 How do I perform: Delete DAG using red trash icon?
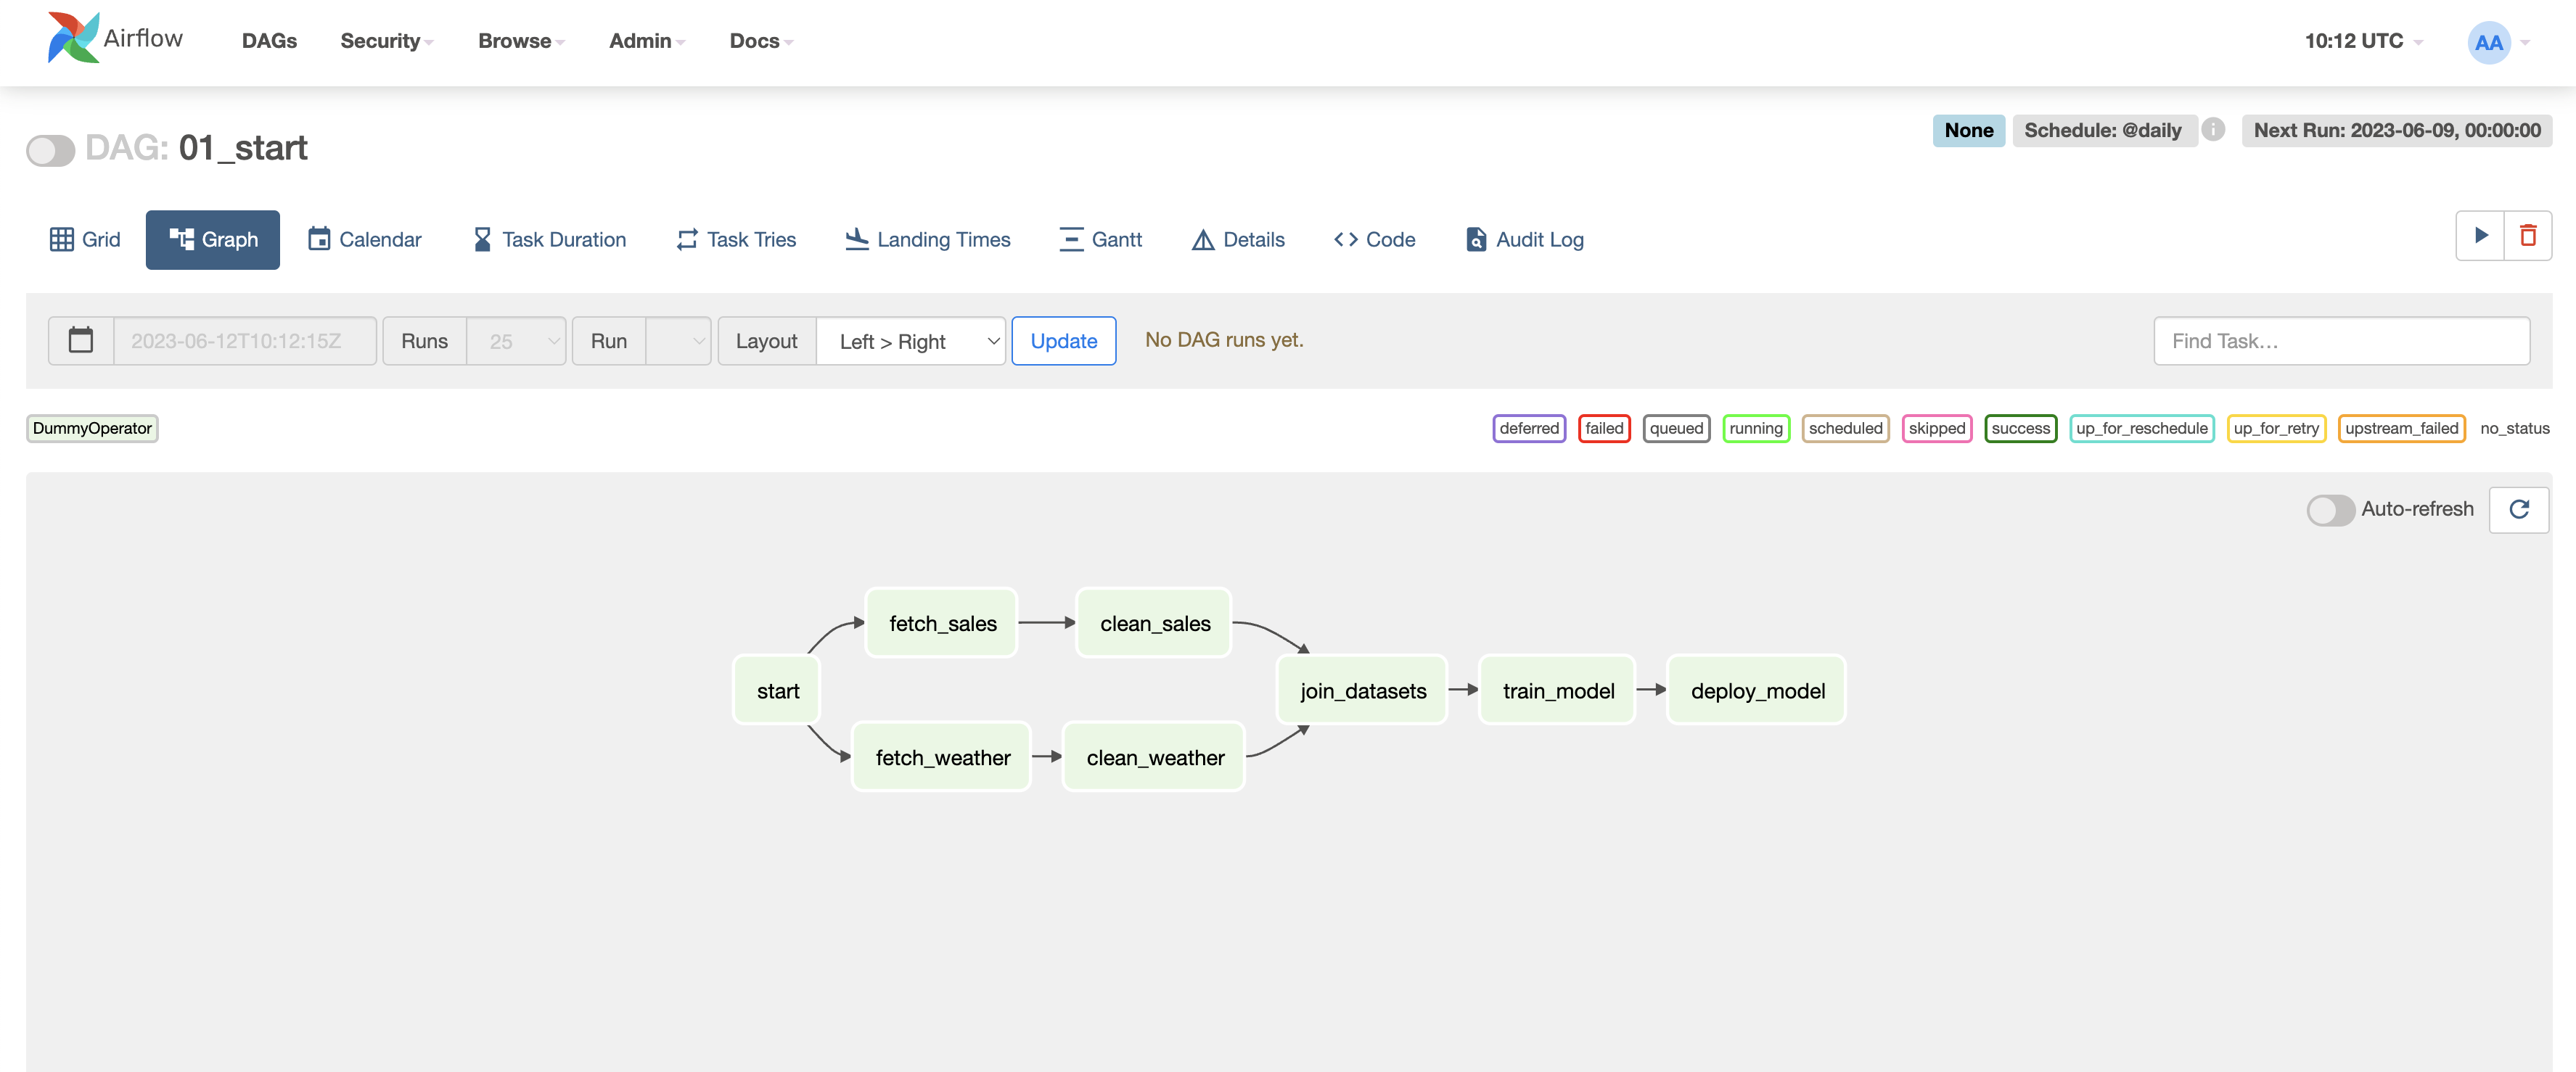tap(2528, 236)
